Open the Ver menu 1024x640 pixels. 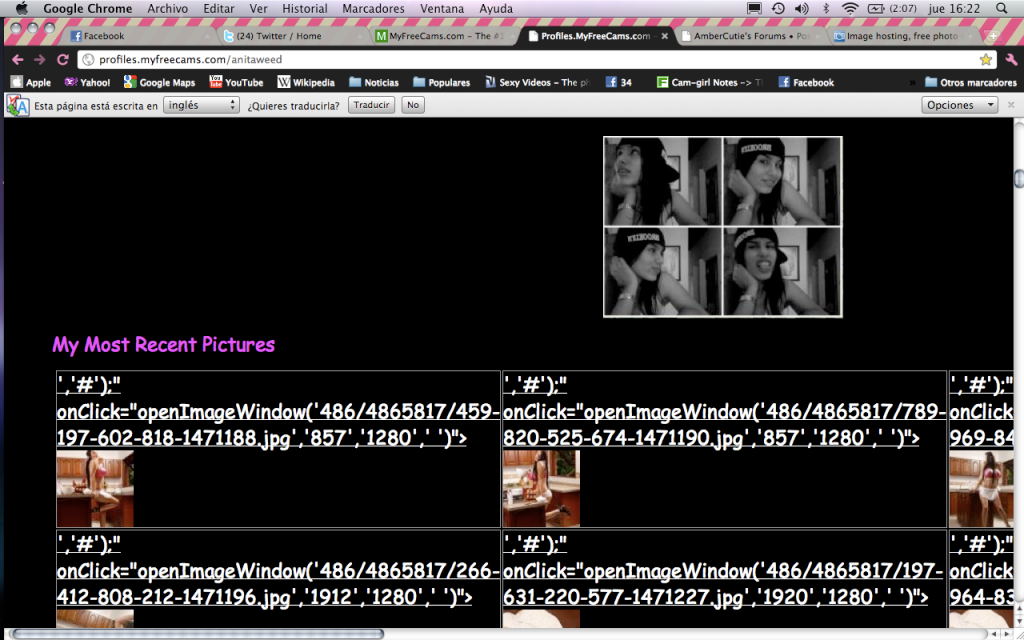(x=259, y=8)
